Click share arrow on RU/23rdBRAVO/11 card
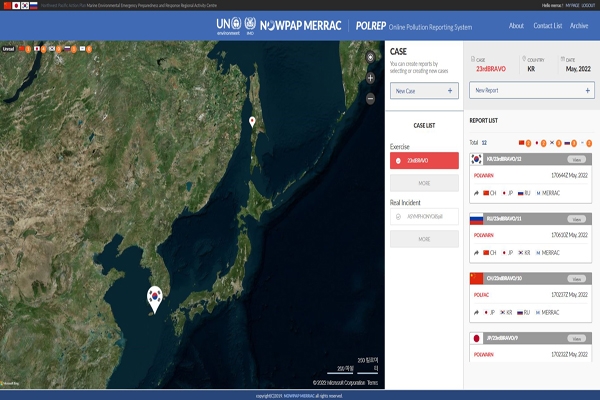 pyautogui.click(x=476, y=253)
